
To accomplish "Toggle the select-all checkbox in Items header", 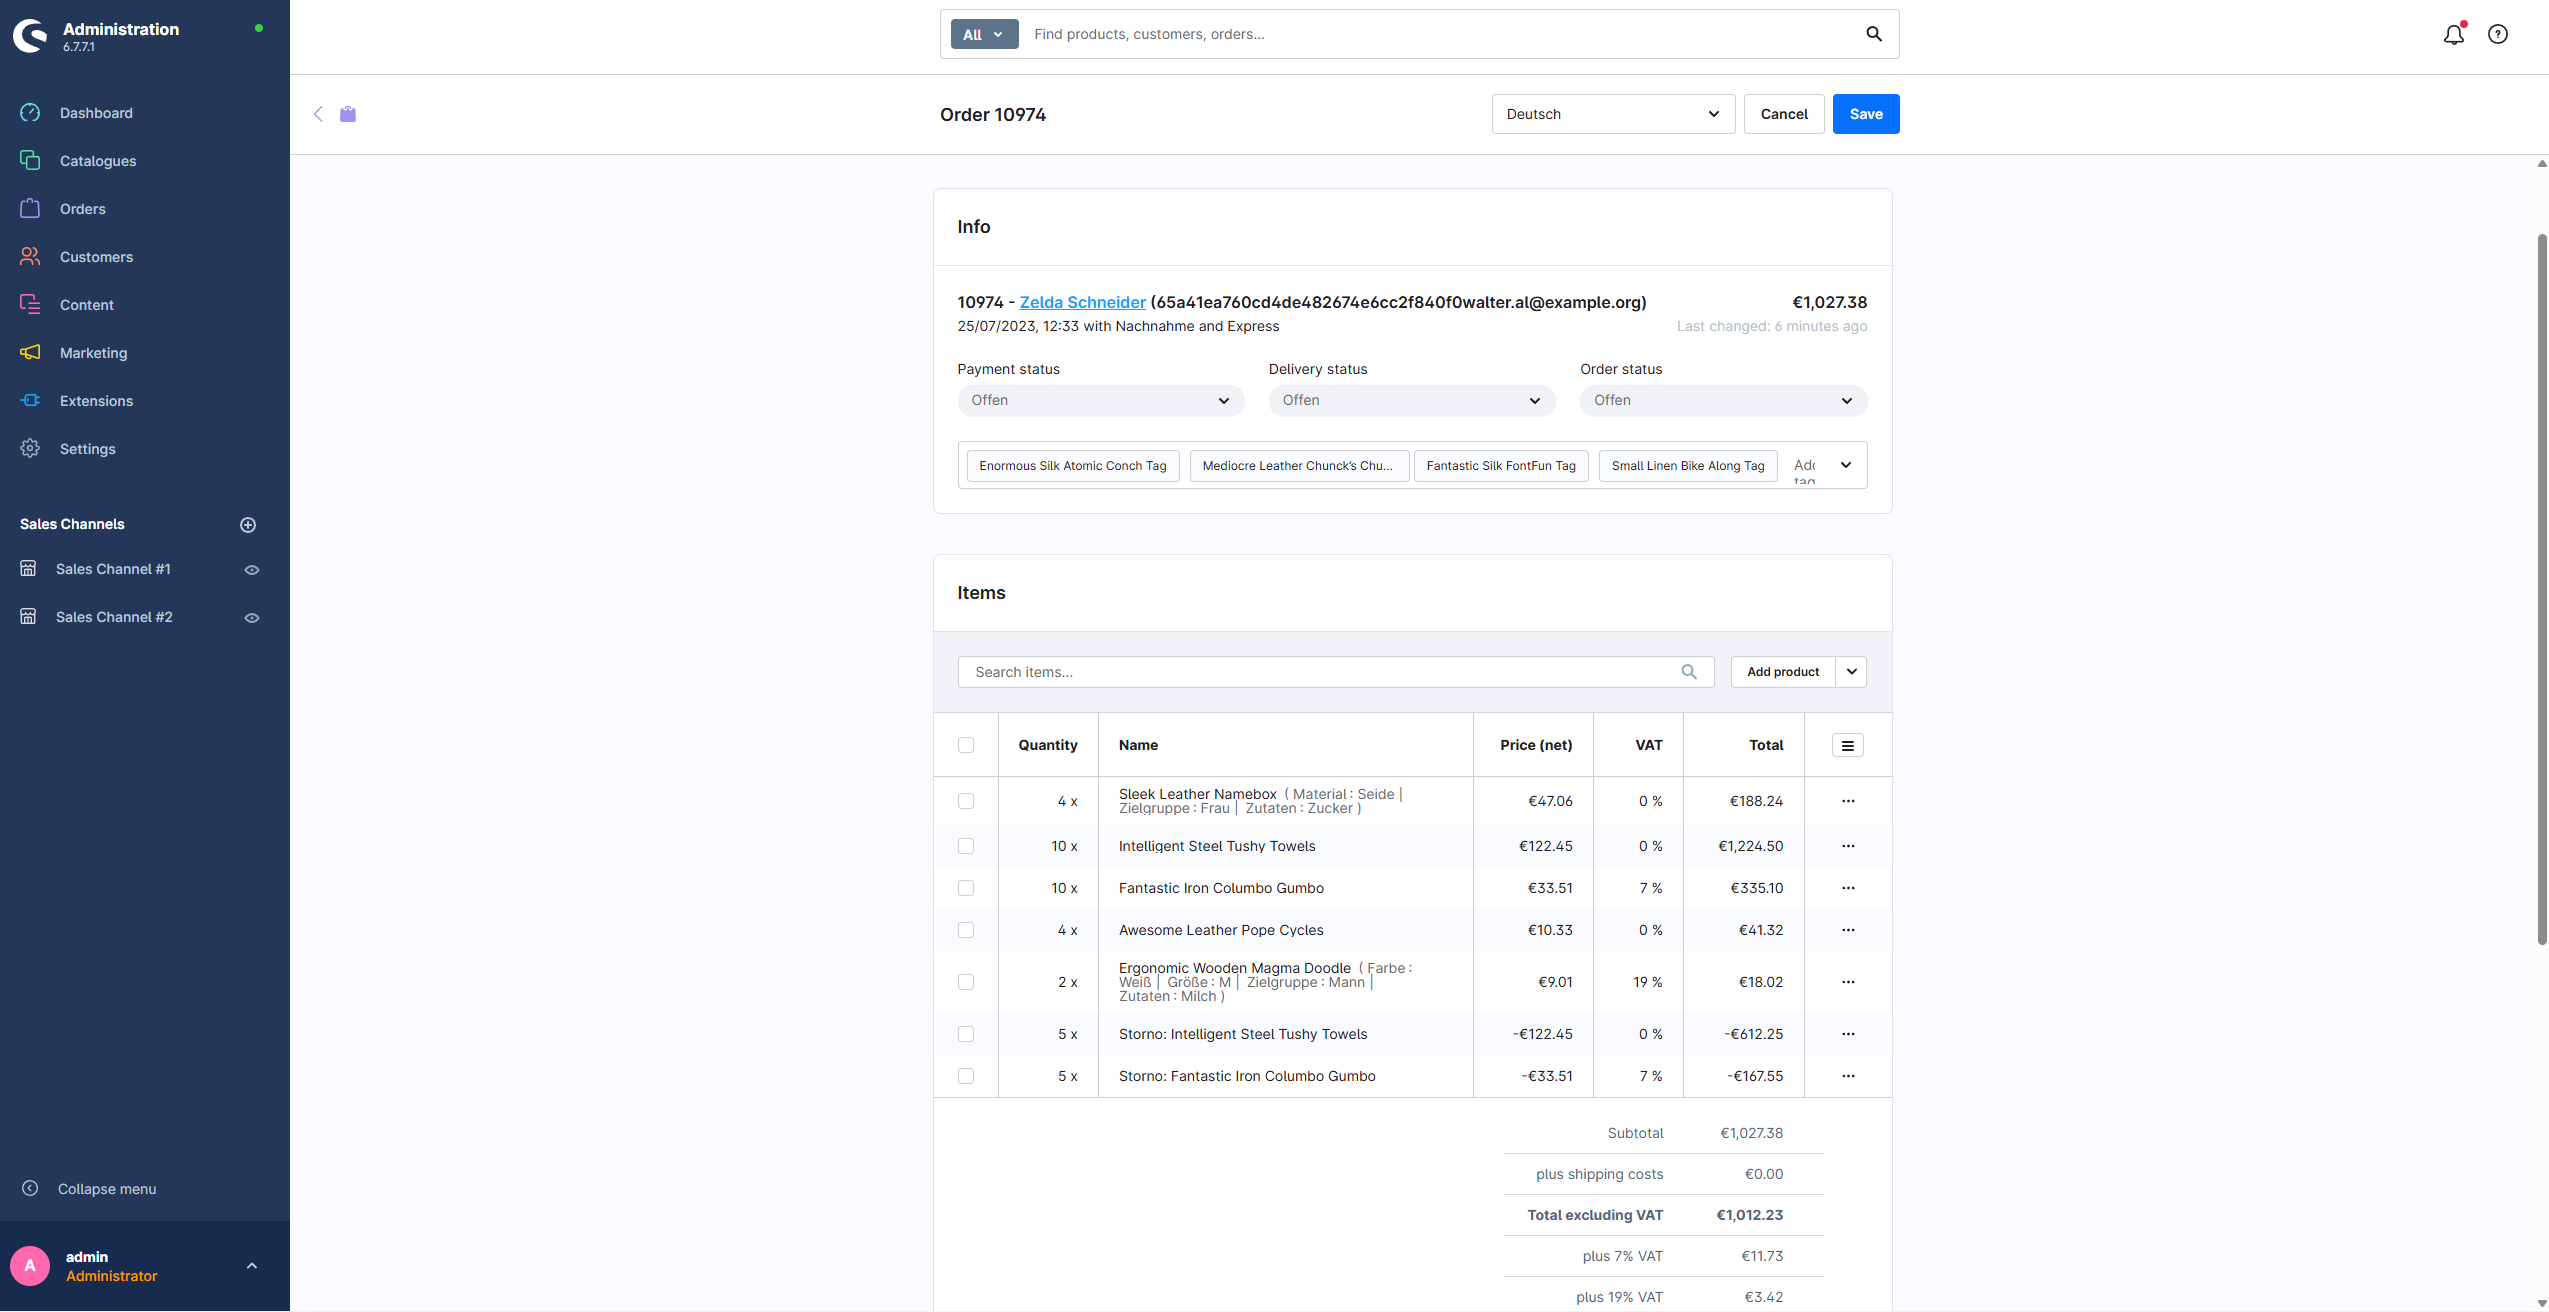I will coord(965,746).
